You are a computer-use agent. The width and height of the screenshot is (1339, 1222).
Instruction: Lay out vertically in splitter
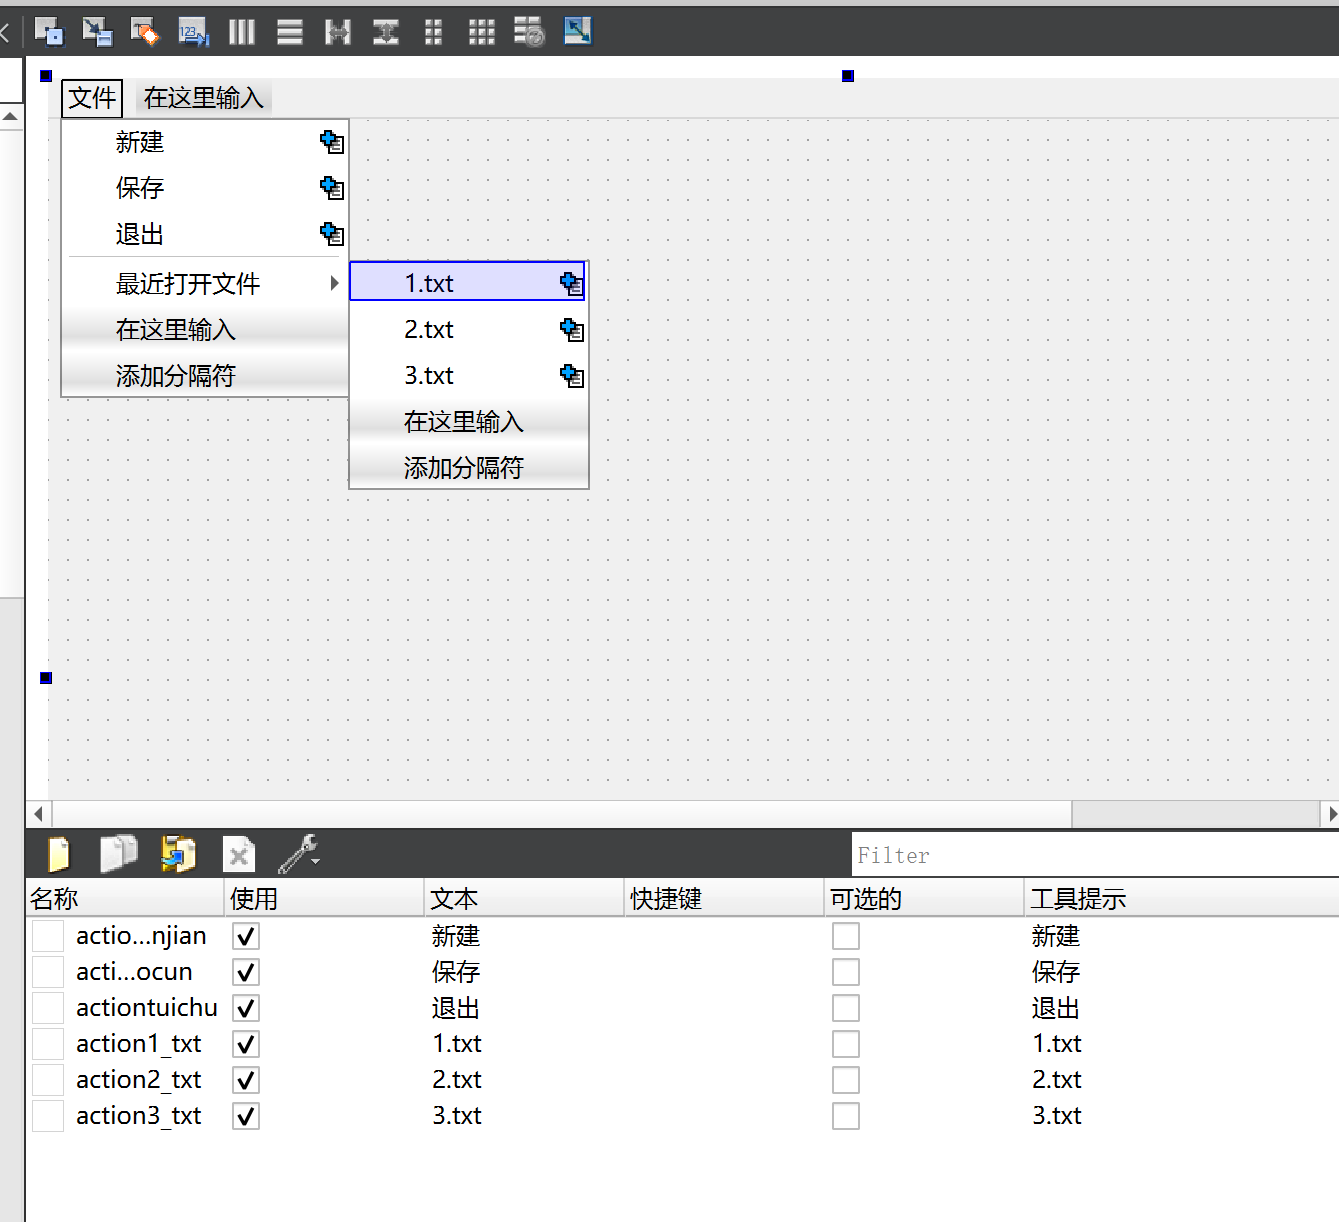point(386,32)
